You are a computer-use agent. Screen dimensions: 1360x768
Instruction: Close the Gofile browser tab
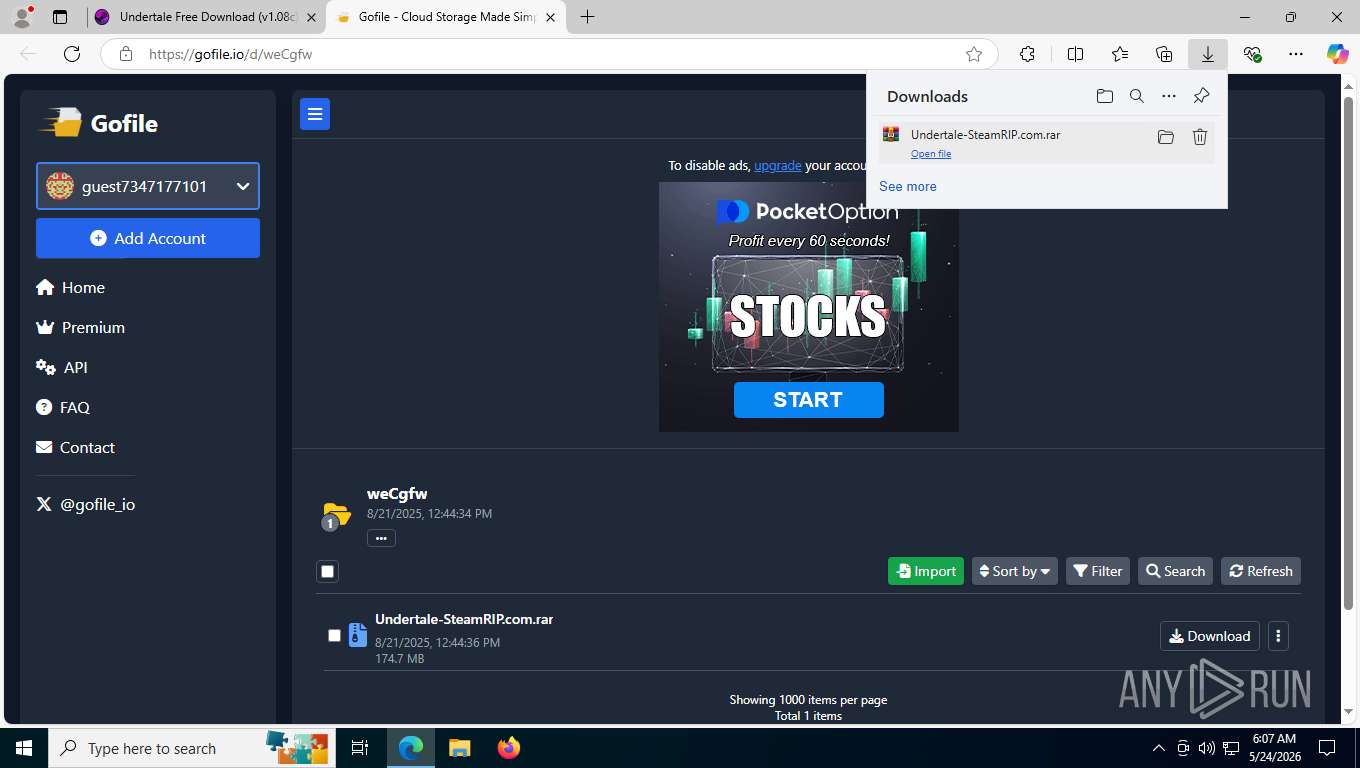coord(550,17)
